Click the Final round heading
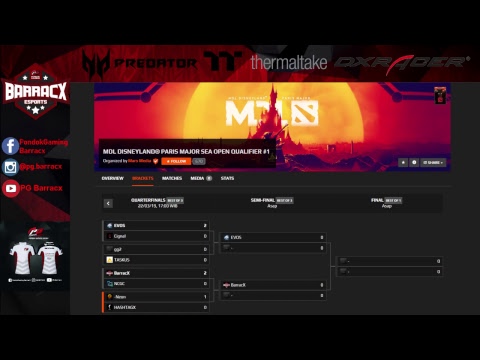This screenshot has width=480, height=360. tap(377, 200)
